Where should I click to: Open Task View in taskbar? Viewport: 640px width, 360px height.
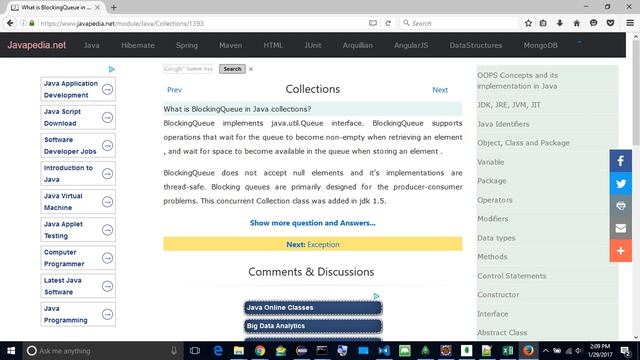click(x=195, y=351)
